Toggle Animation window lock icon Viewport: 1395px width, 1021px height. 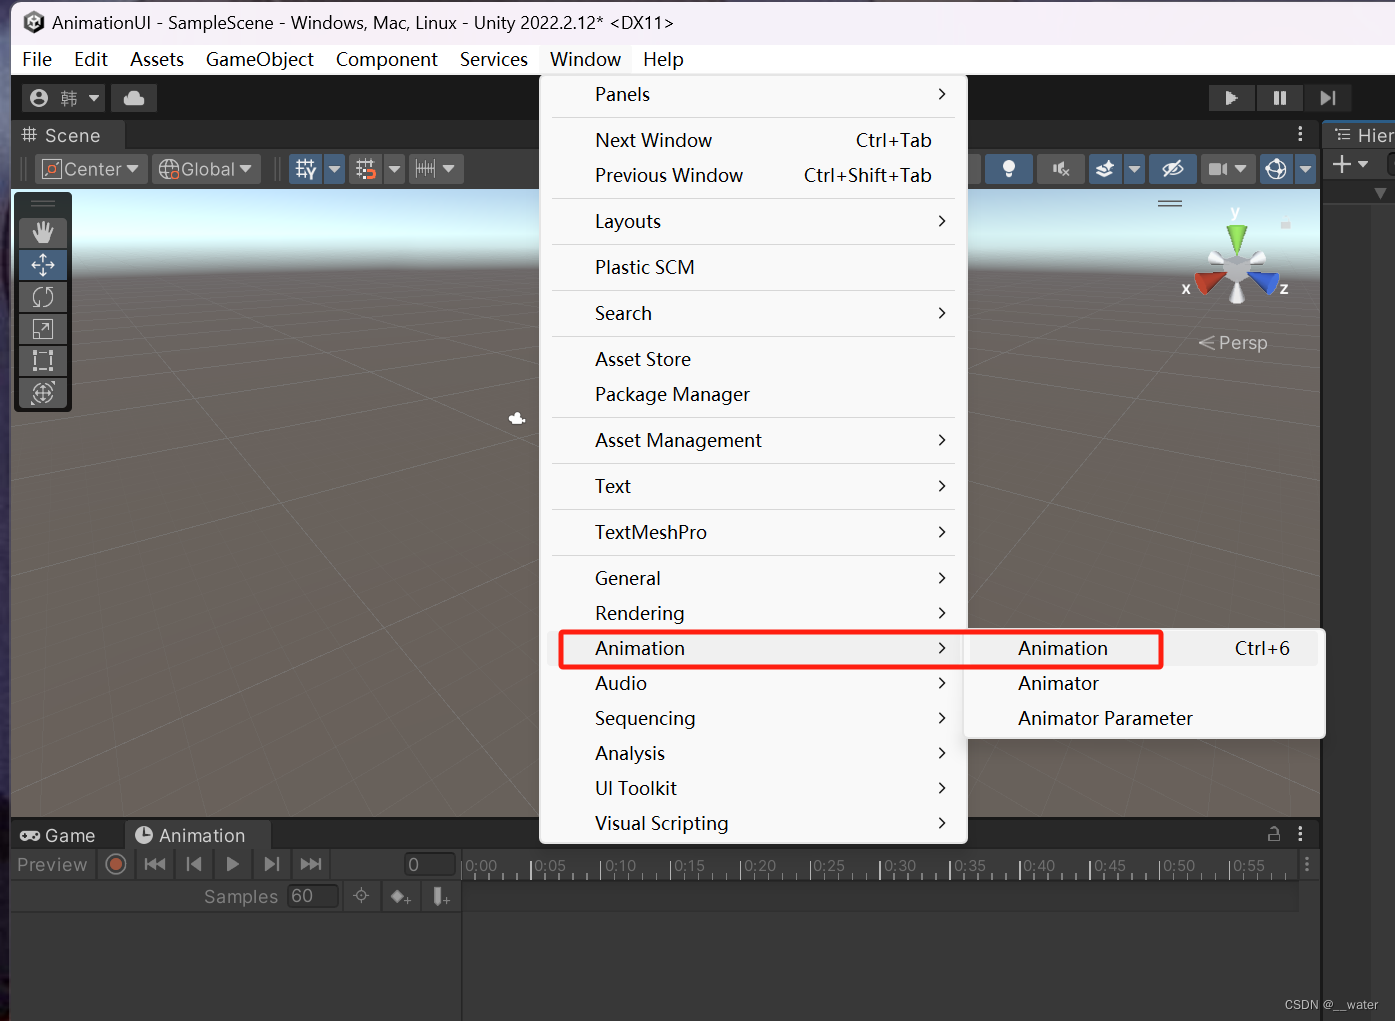1274,833
